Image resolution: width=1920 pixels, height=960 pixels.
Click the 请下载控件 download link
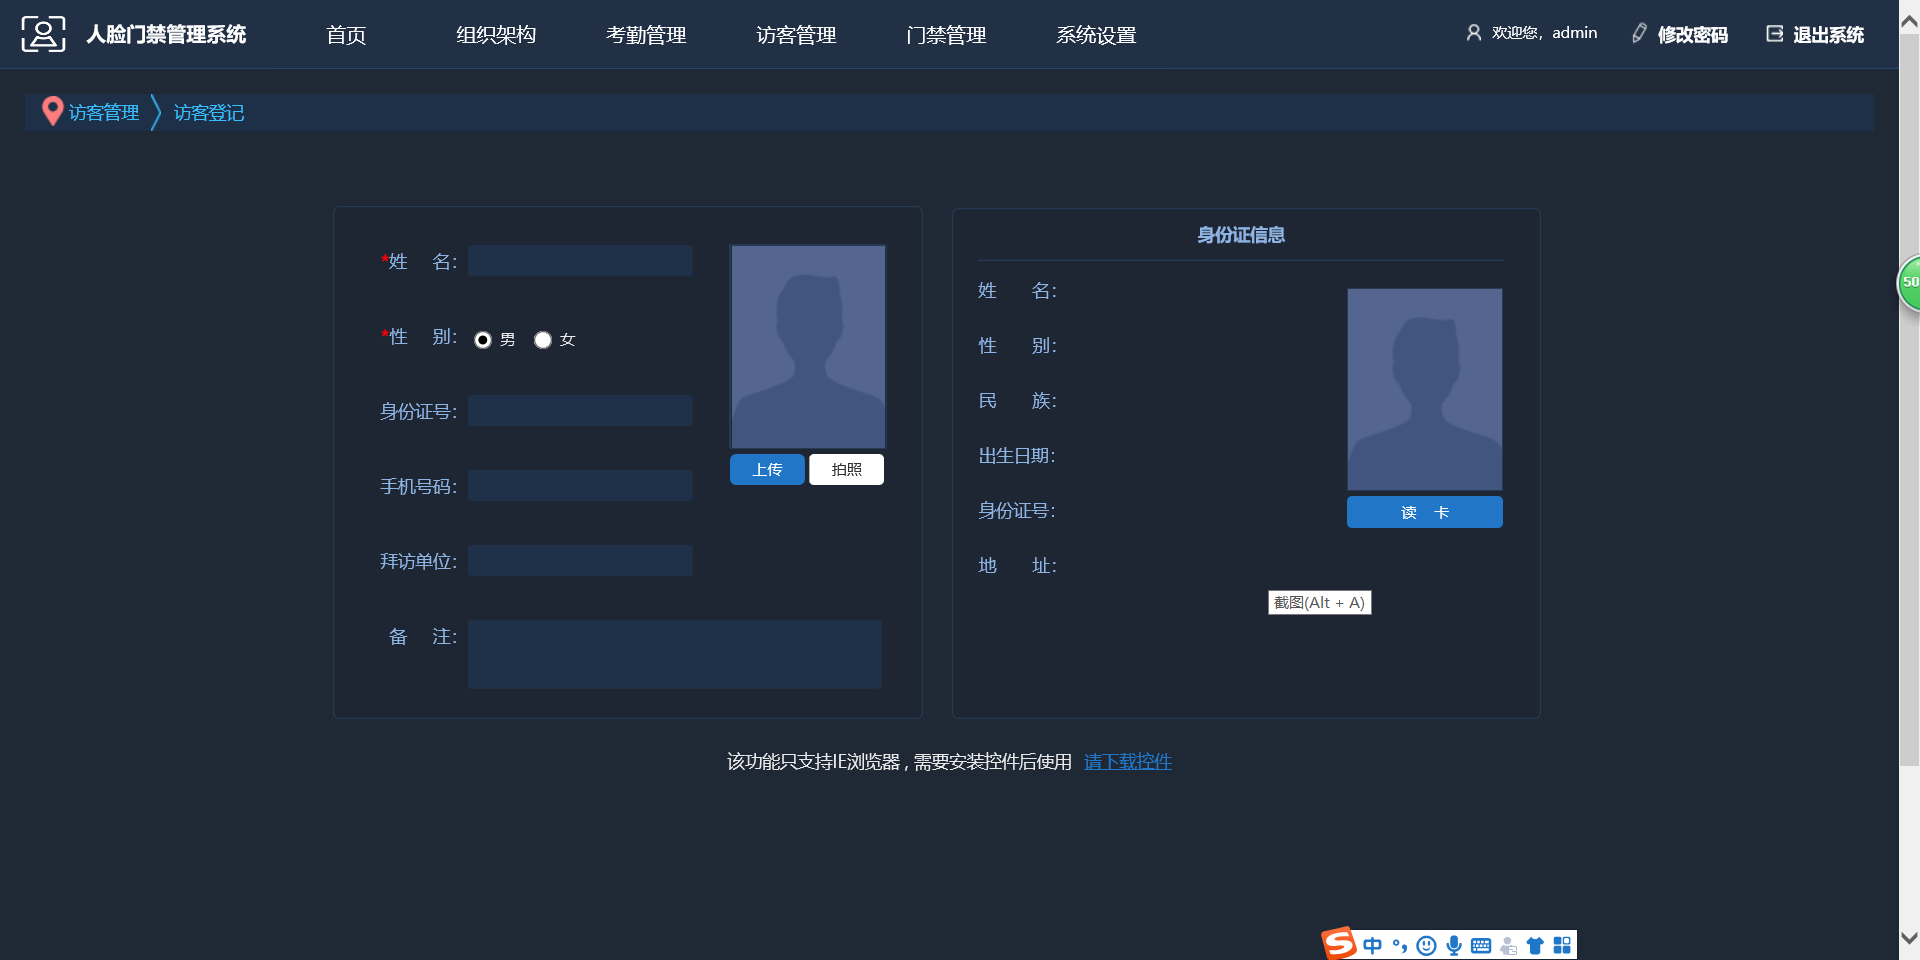[1127, 762]
